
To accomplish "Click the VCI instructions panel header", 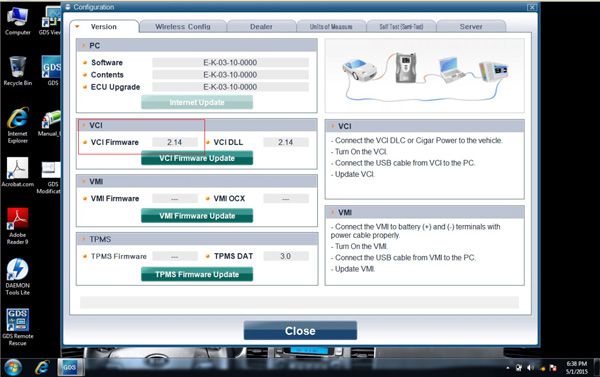I will pos(425,126).
